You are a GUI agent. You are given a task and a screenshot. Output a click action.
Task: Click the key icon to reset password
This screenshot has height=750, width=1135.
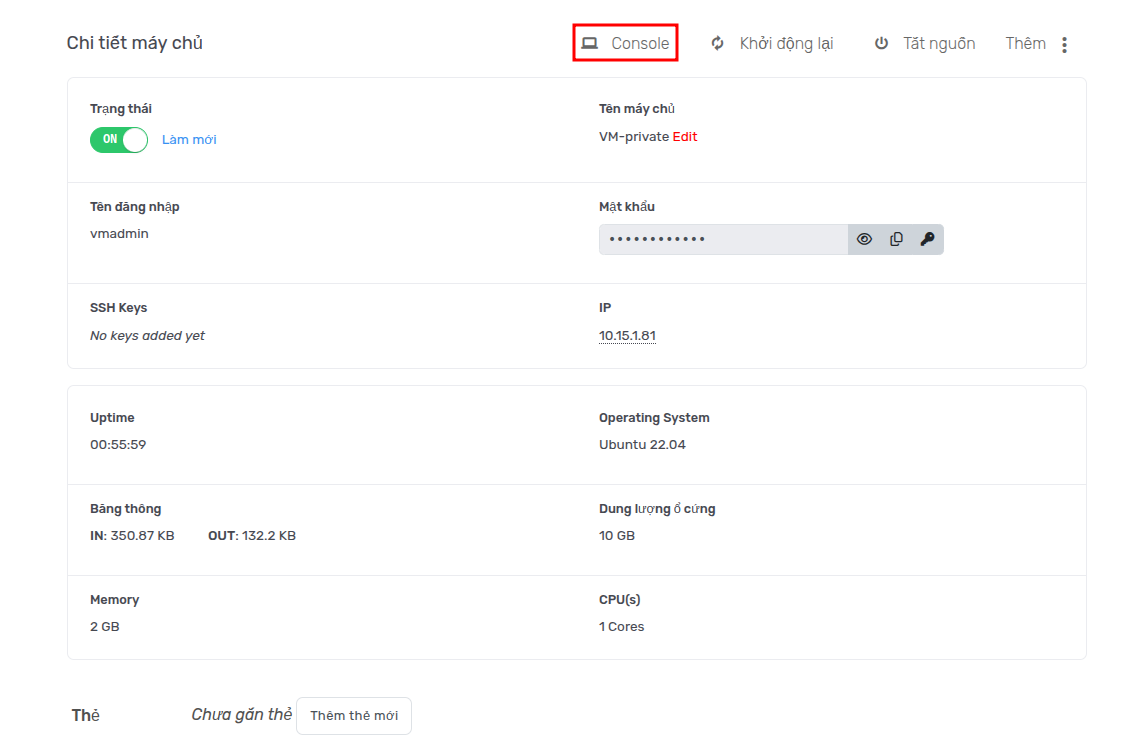(x=927, y=239)
